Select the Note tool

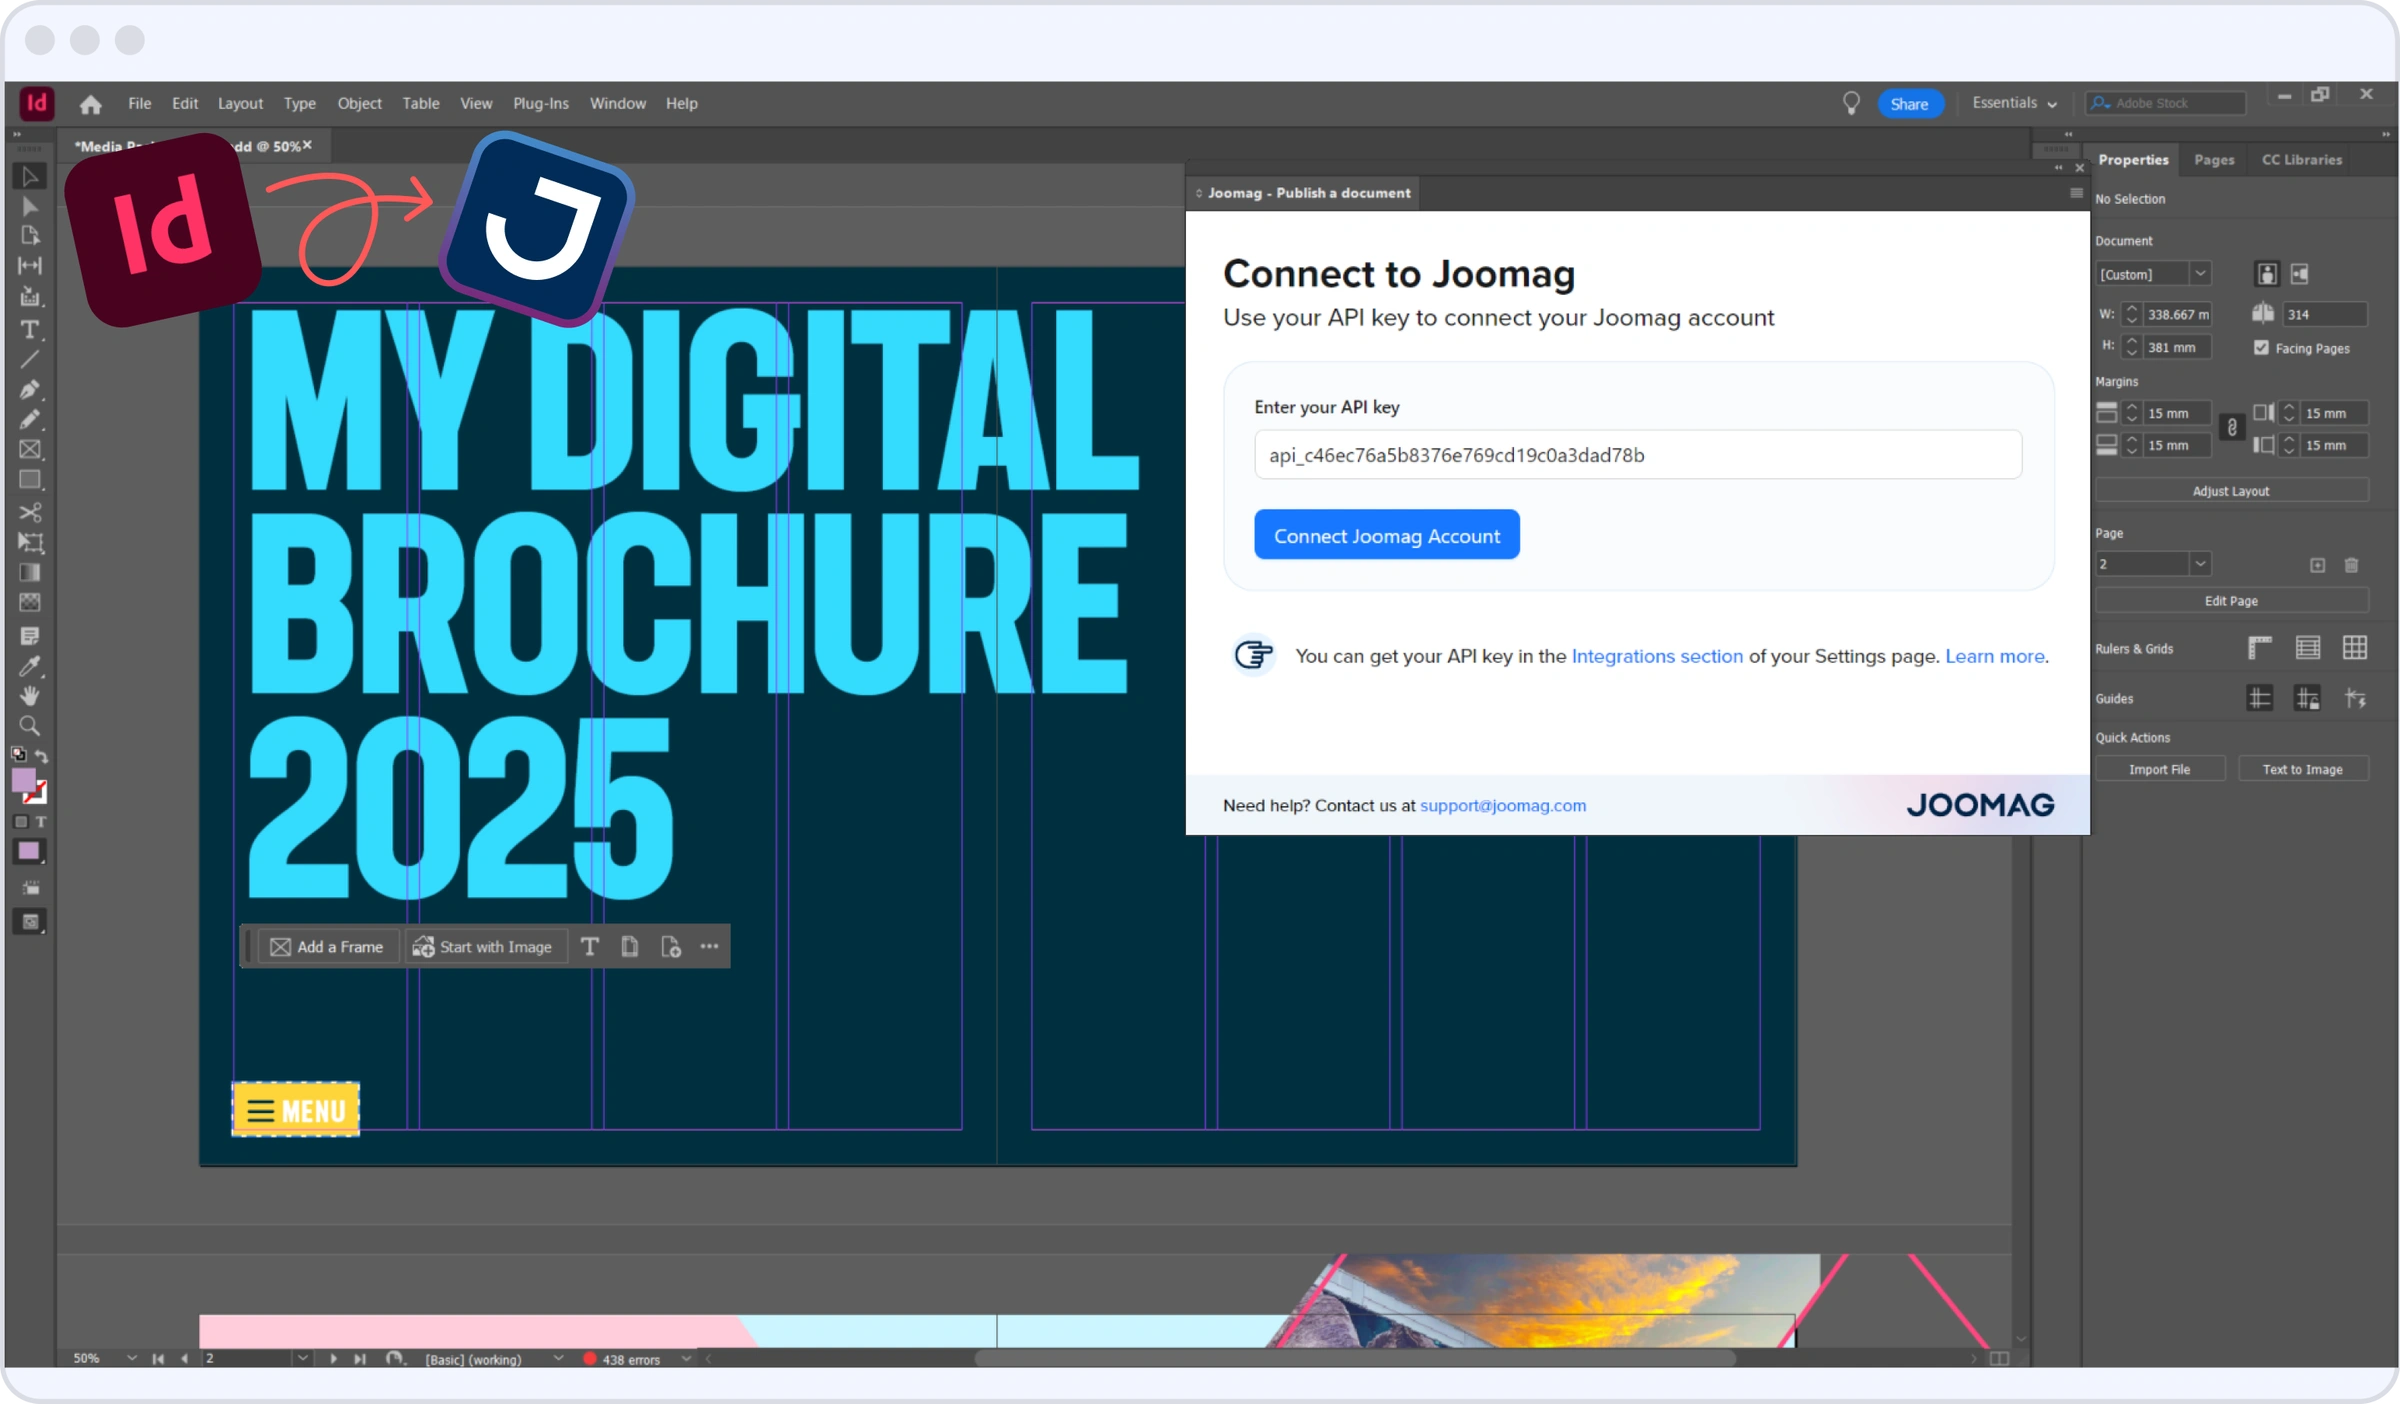[30, 636]
